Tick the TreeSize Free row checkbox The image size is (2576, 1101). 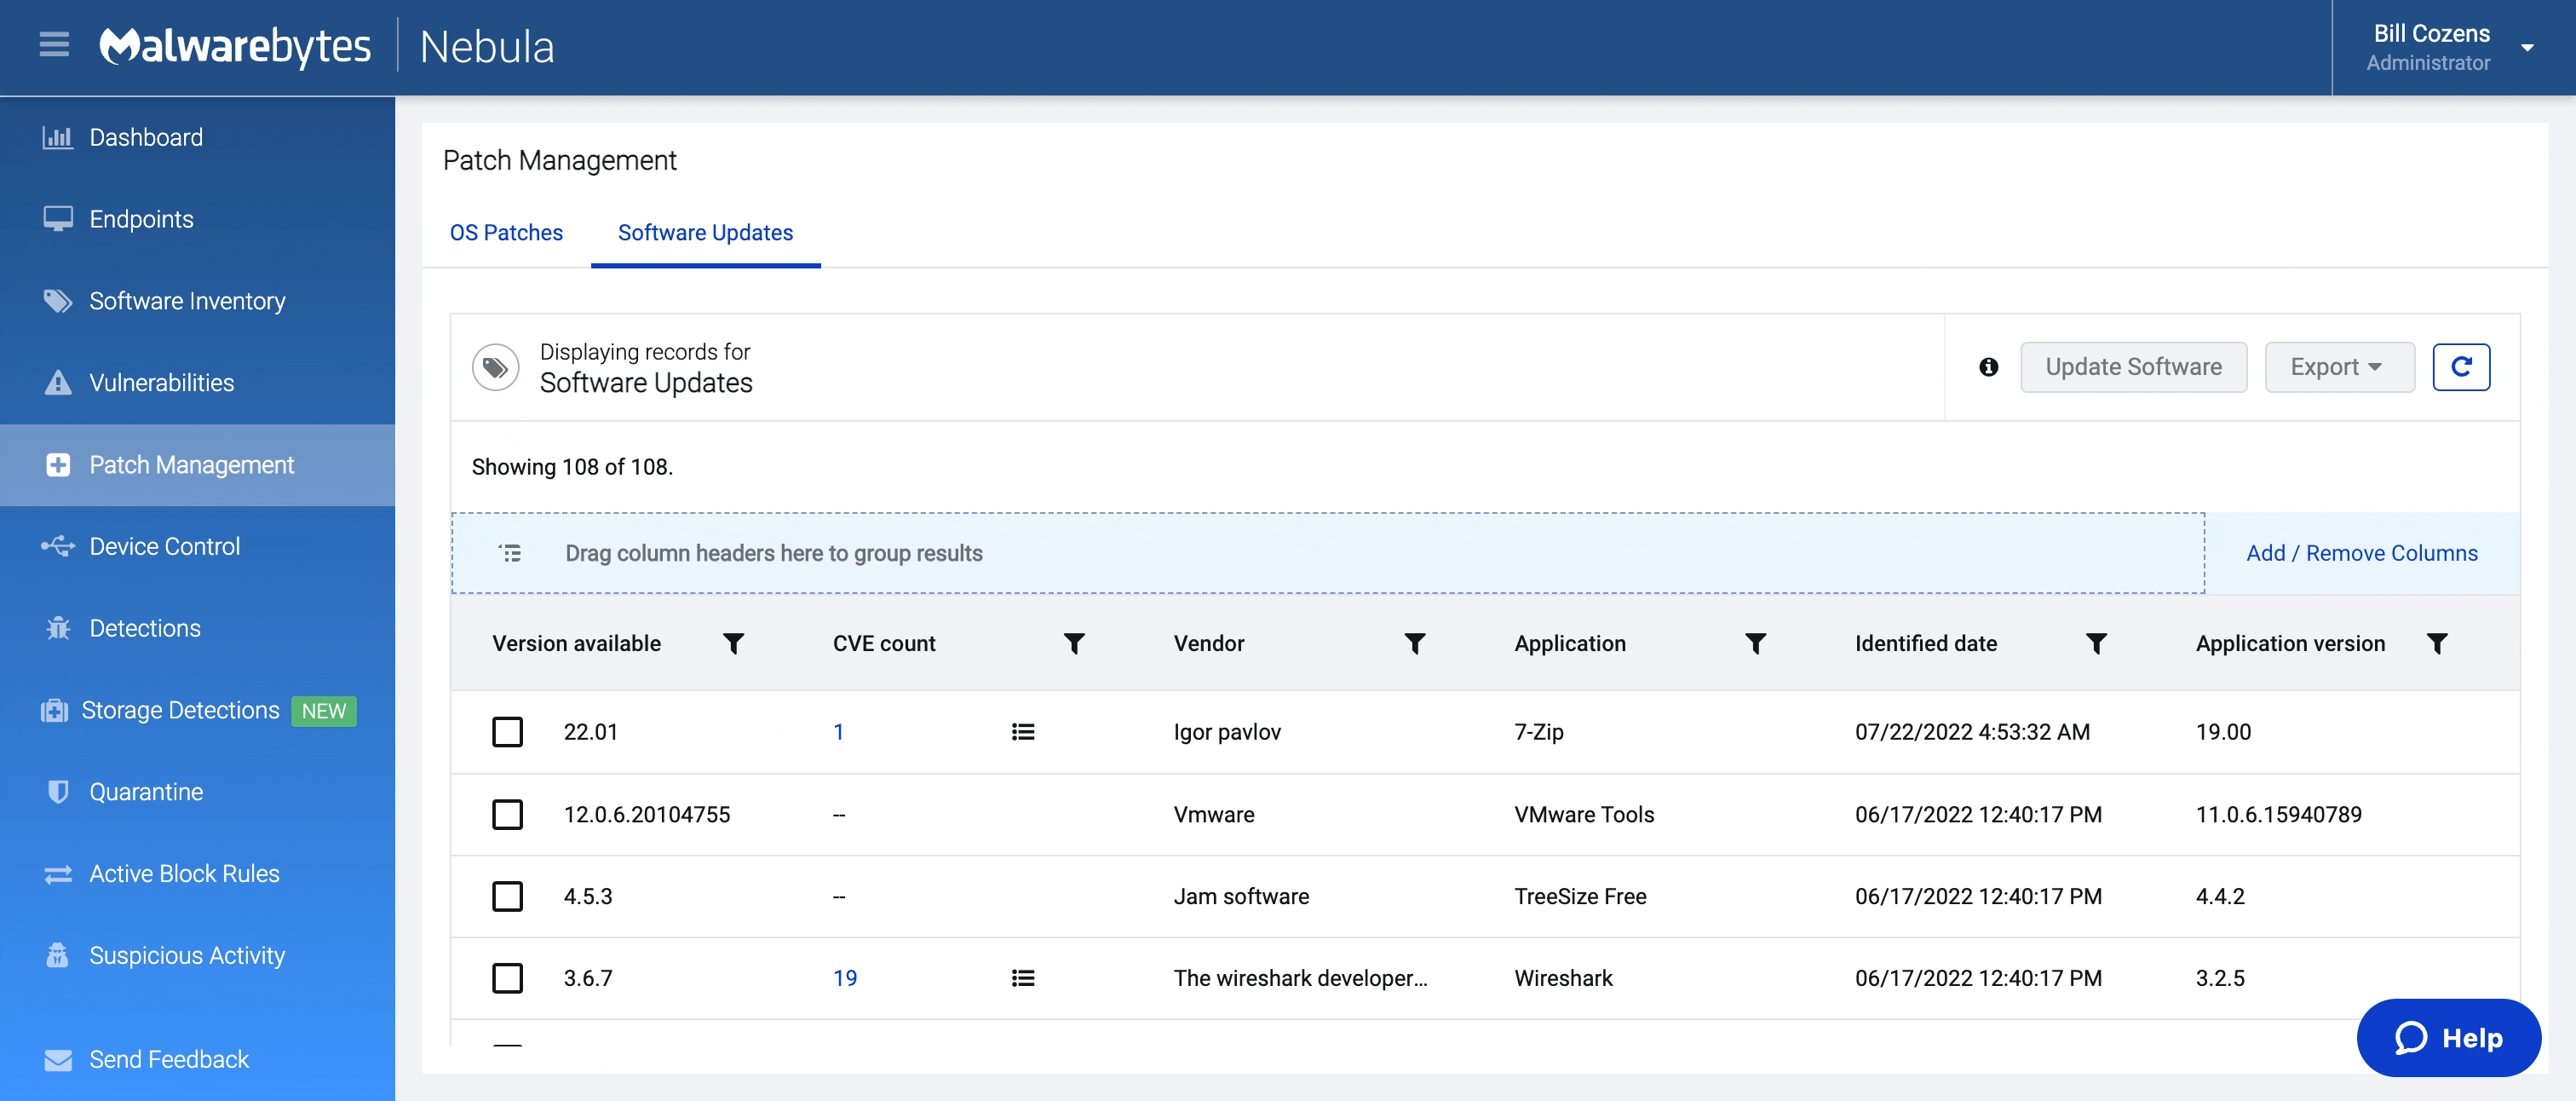click(507, 896)
